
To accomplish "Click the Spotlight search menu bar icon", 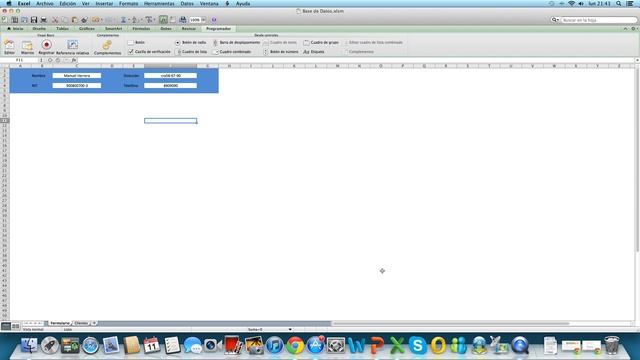I will point(619,3).
